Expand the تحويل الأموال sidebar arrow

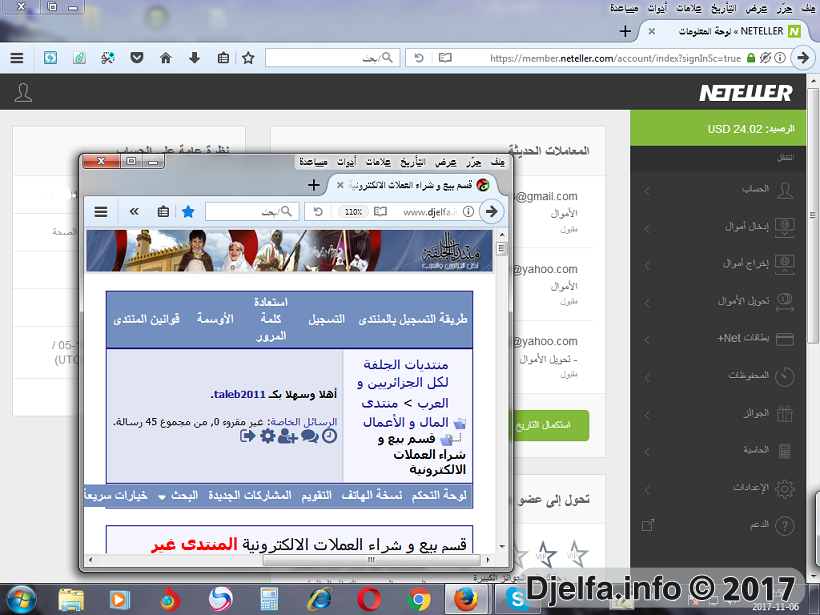coord(647,303)
